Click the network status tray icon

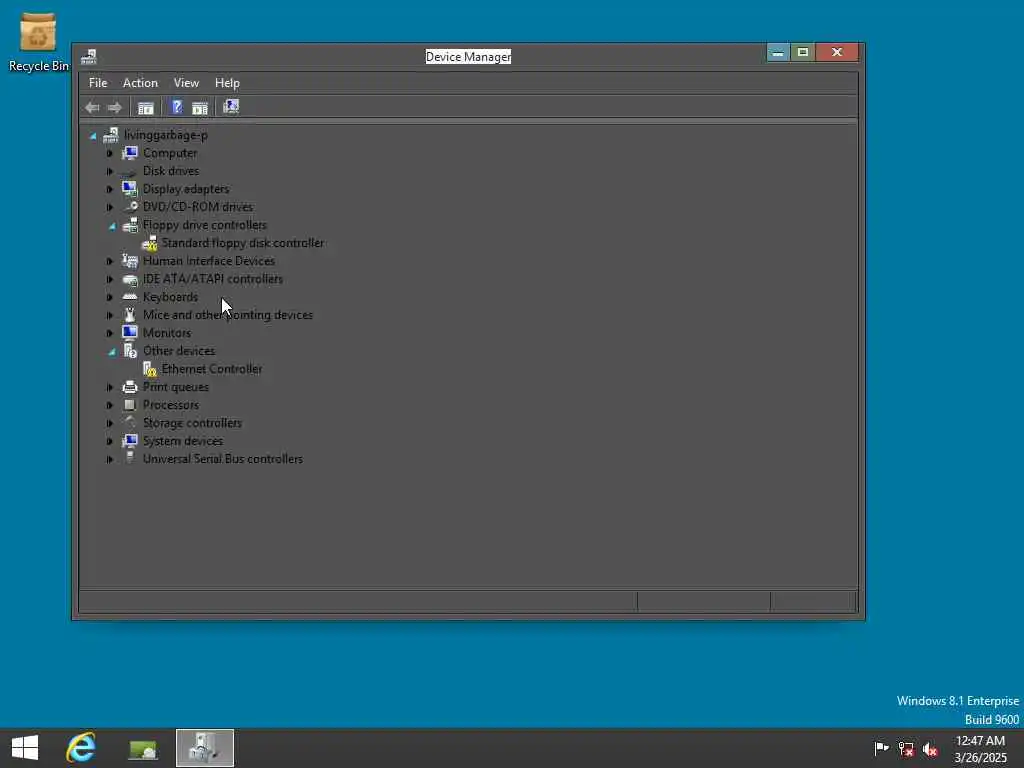coord(906,749)
